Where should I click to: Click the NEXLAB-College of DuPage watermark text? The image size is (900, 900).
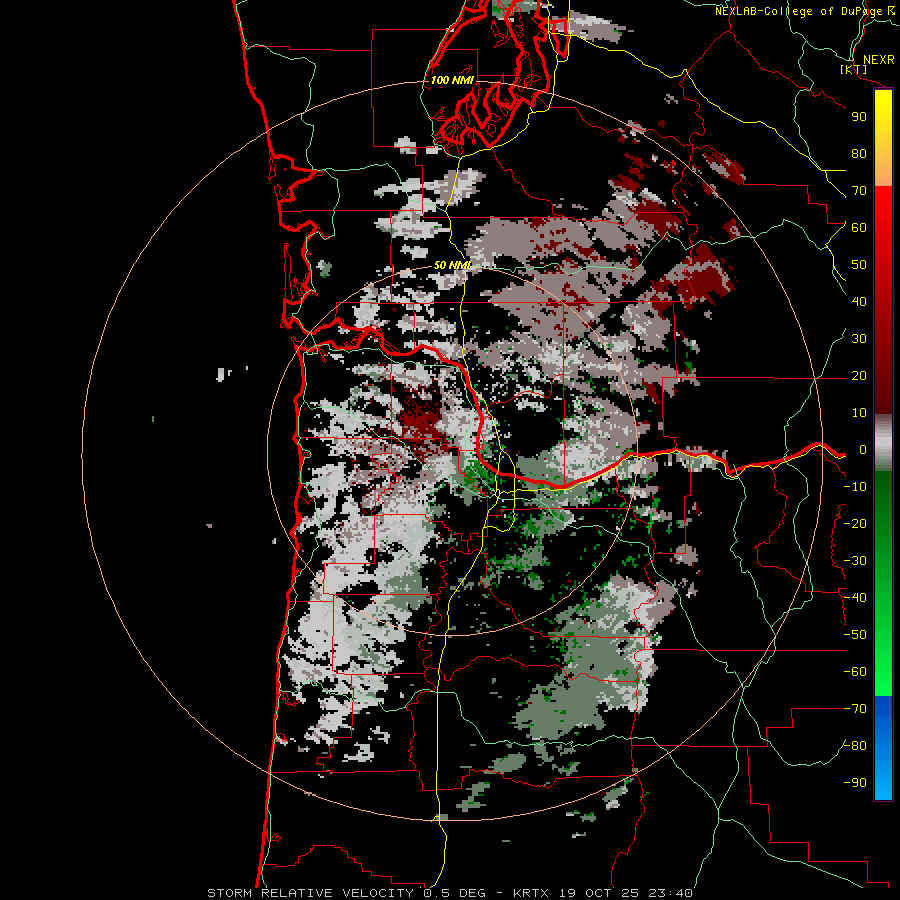pos(798,11)
